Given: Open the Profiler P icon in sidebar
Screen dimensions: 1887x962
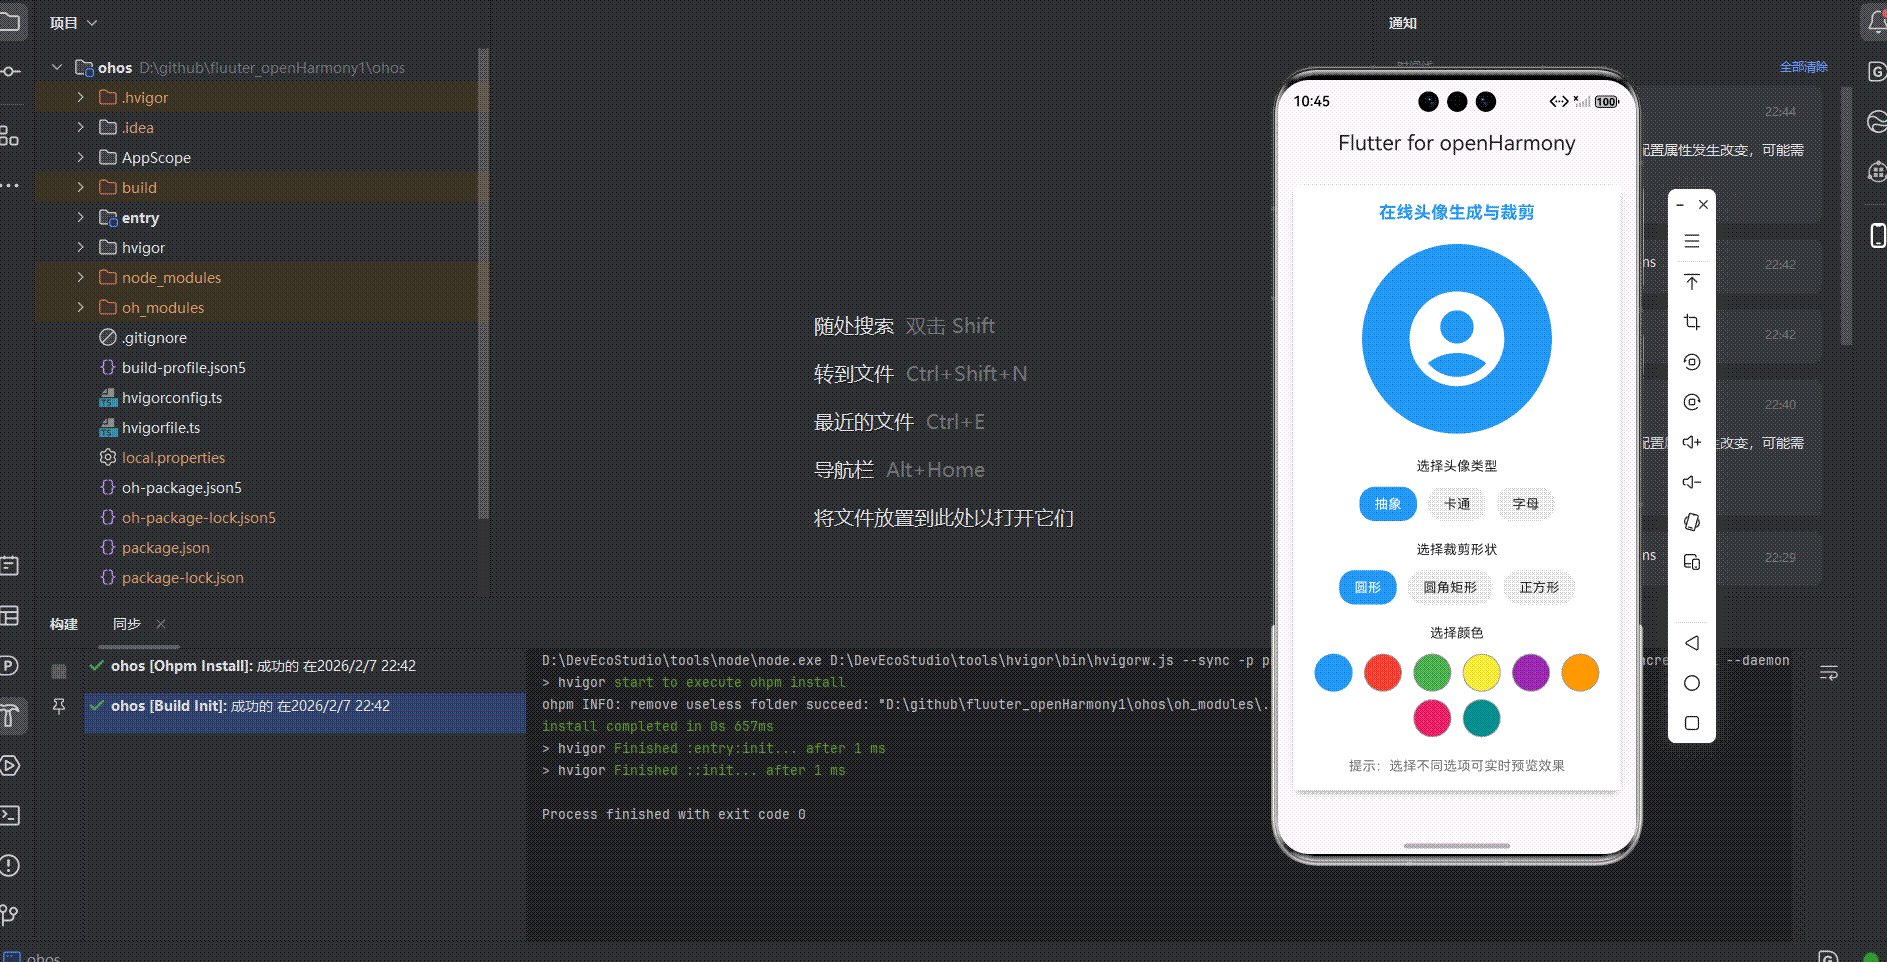Looking at the screenshot, I should [10, 666].
